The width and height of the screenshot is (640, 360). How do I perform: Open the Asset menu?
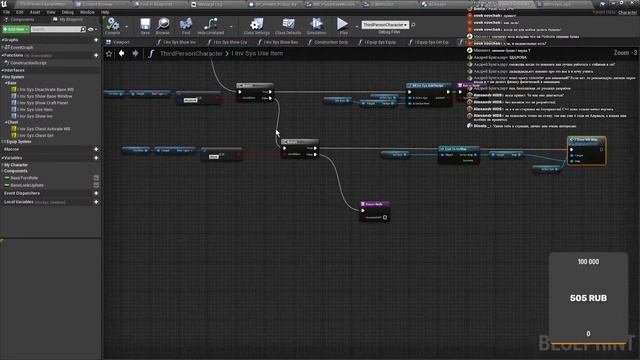coord(35,12)
